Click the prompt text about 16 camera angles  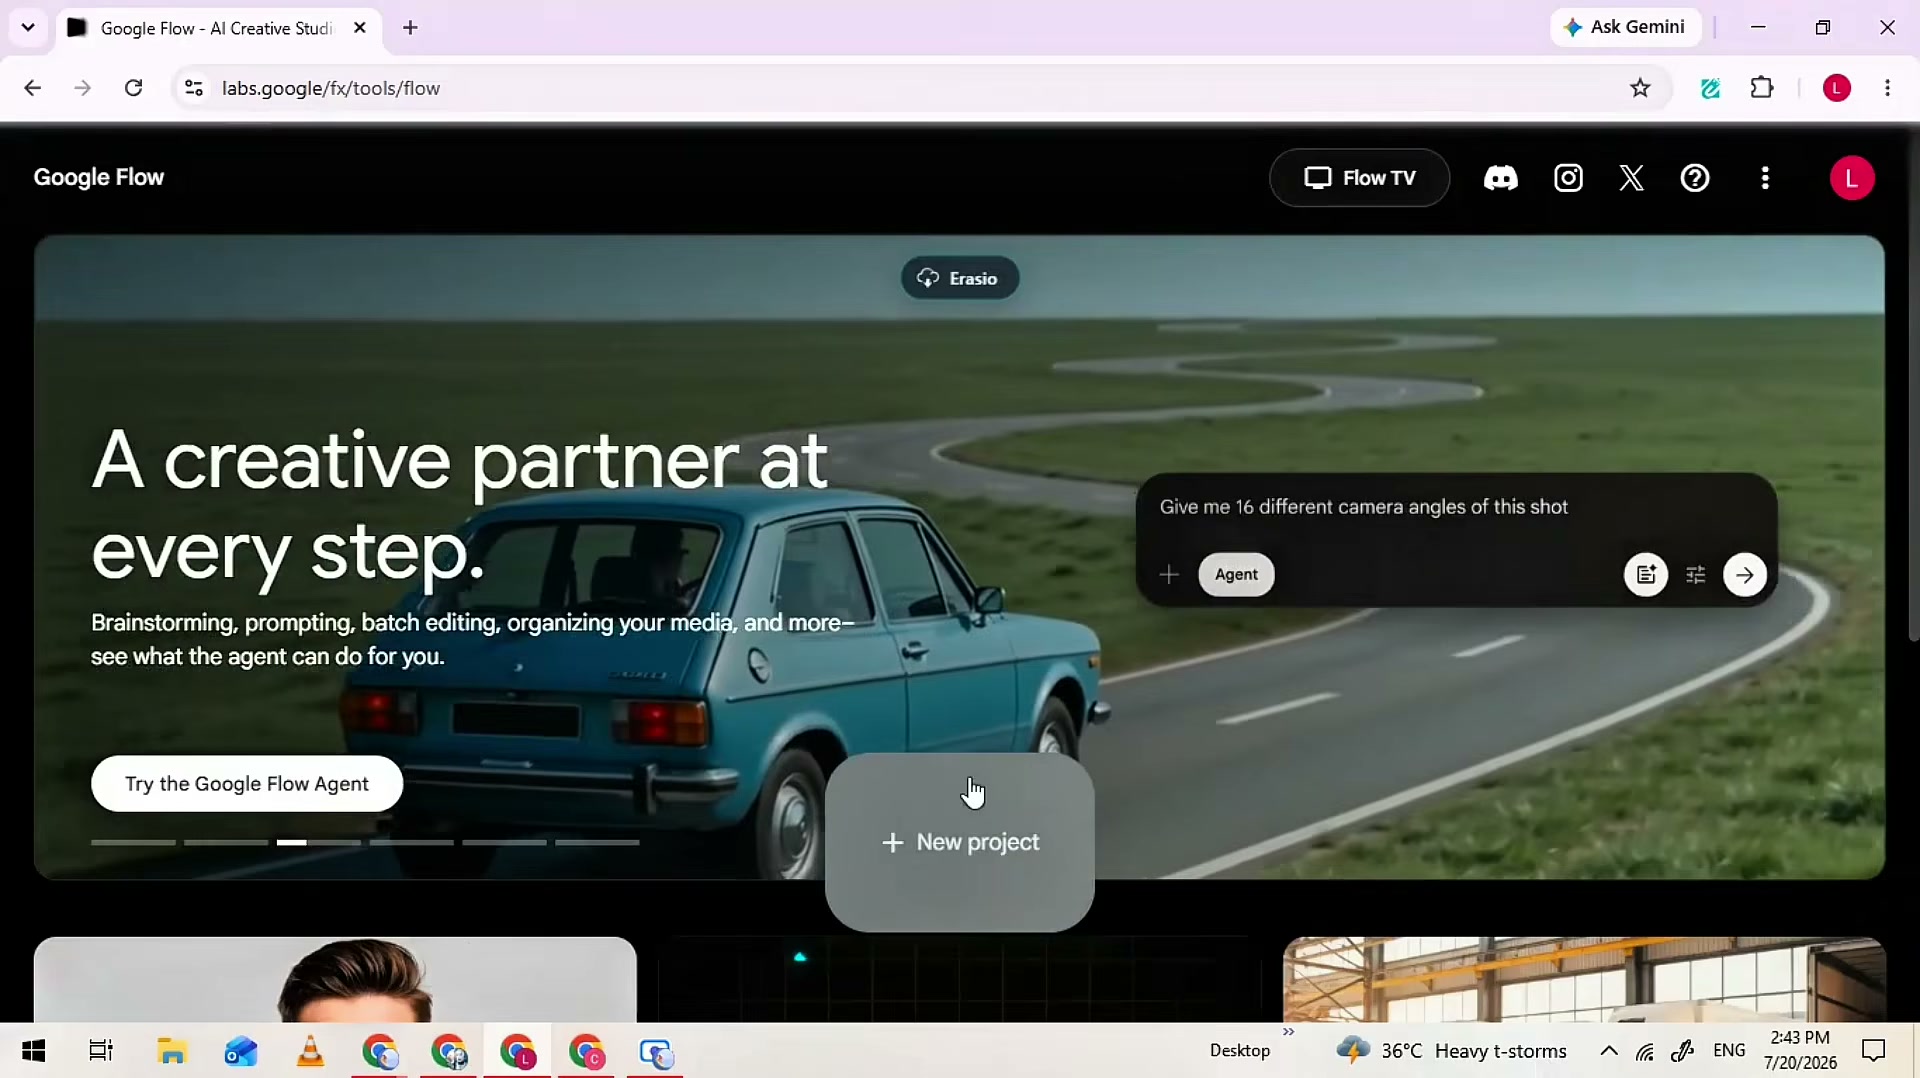[x=1363, y=507]
